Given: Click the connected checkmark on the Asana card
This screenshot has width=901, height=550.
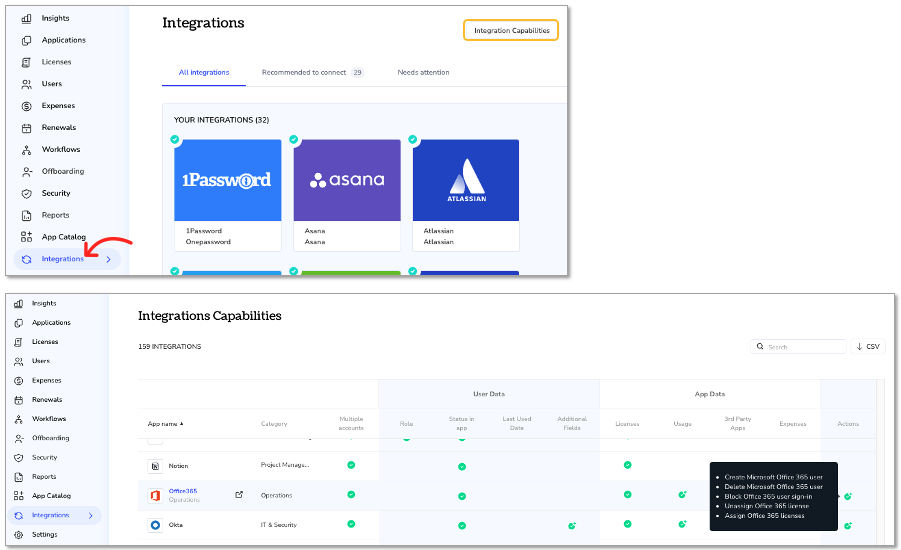Looking at the screenshot, I should (x=294, y=139).
